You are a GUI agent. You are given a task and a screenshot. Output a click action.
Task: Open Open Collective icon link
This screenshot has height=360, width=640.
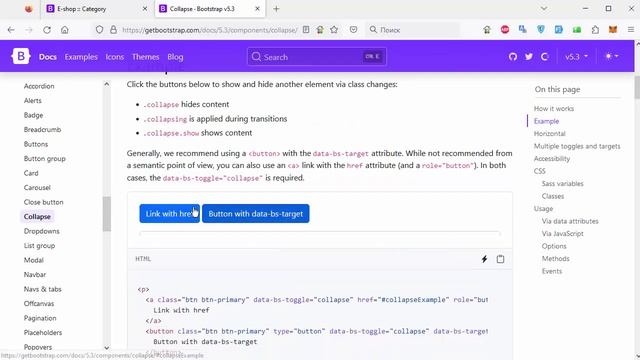[x=544, y=57]
